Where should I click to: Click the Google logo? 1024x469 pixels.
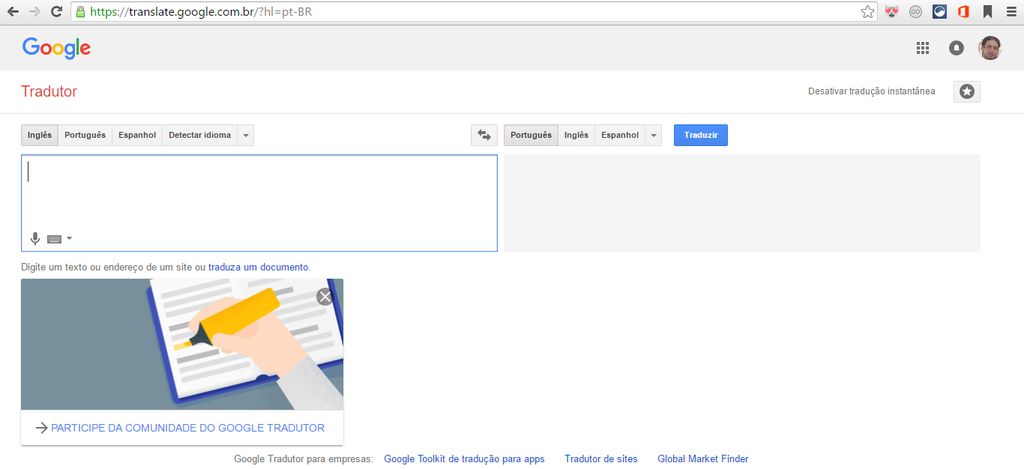point(56,48)
